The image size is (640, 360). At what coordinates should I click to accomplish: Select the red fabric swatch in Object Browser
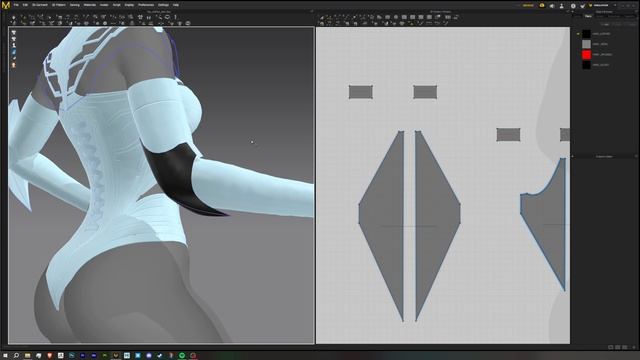click(x=586, y=54)
